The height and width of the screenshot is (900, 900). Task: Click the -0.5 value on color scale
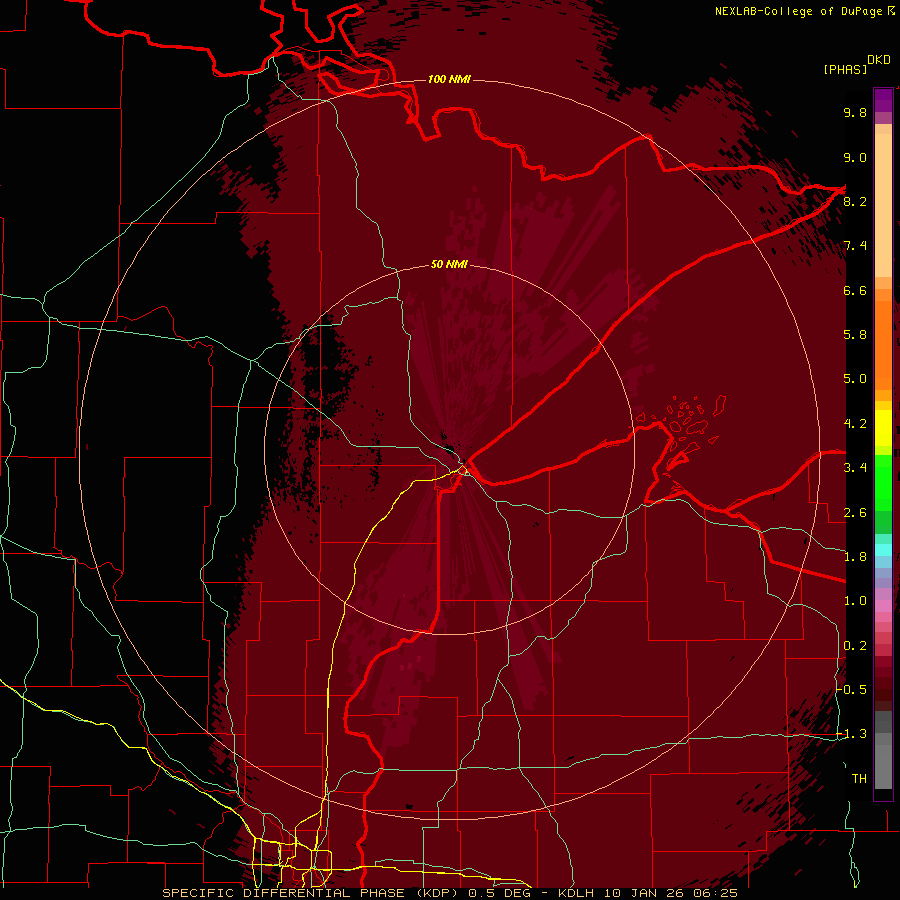pyautogui.click(x=852, y=690)
